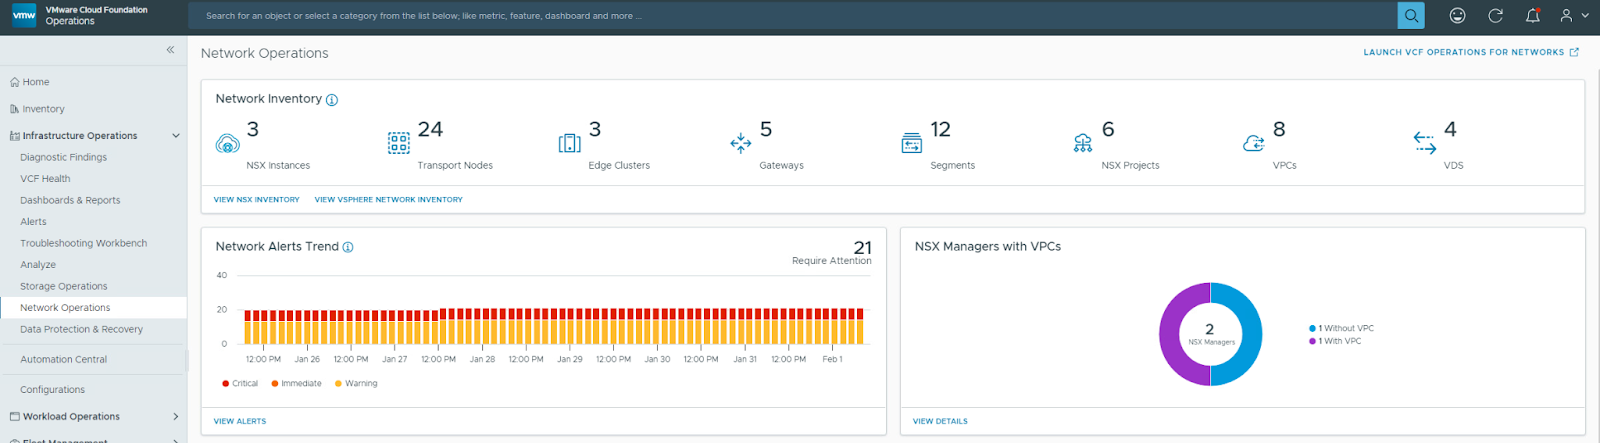Click the VDS arrows icon
Viewport: 1600px width, 443px height.
[1425, 143]
